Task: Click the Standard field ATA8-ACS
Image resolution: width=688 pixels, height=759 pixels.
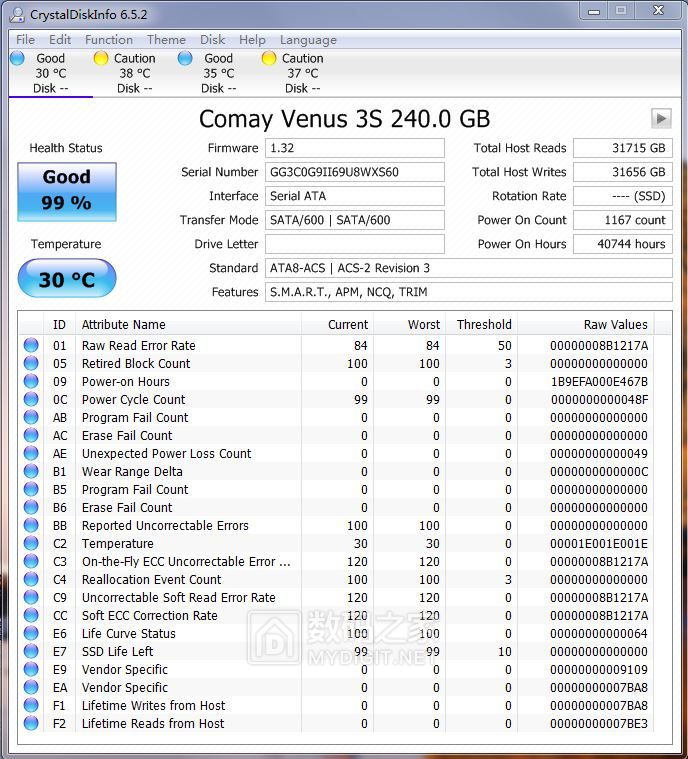Action: pyautogui.click(x=469, y=268)
